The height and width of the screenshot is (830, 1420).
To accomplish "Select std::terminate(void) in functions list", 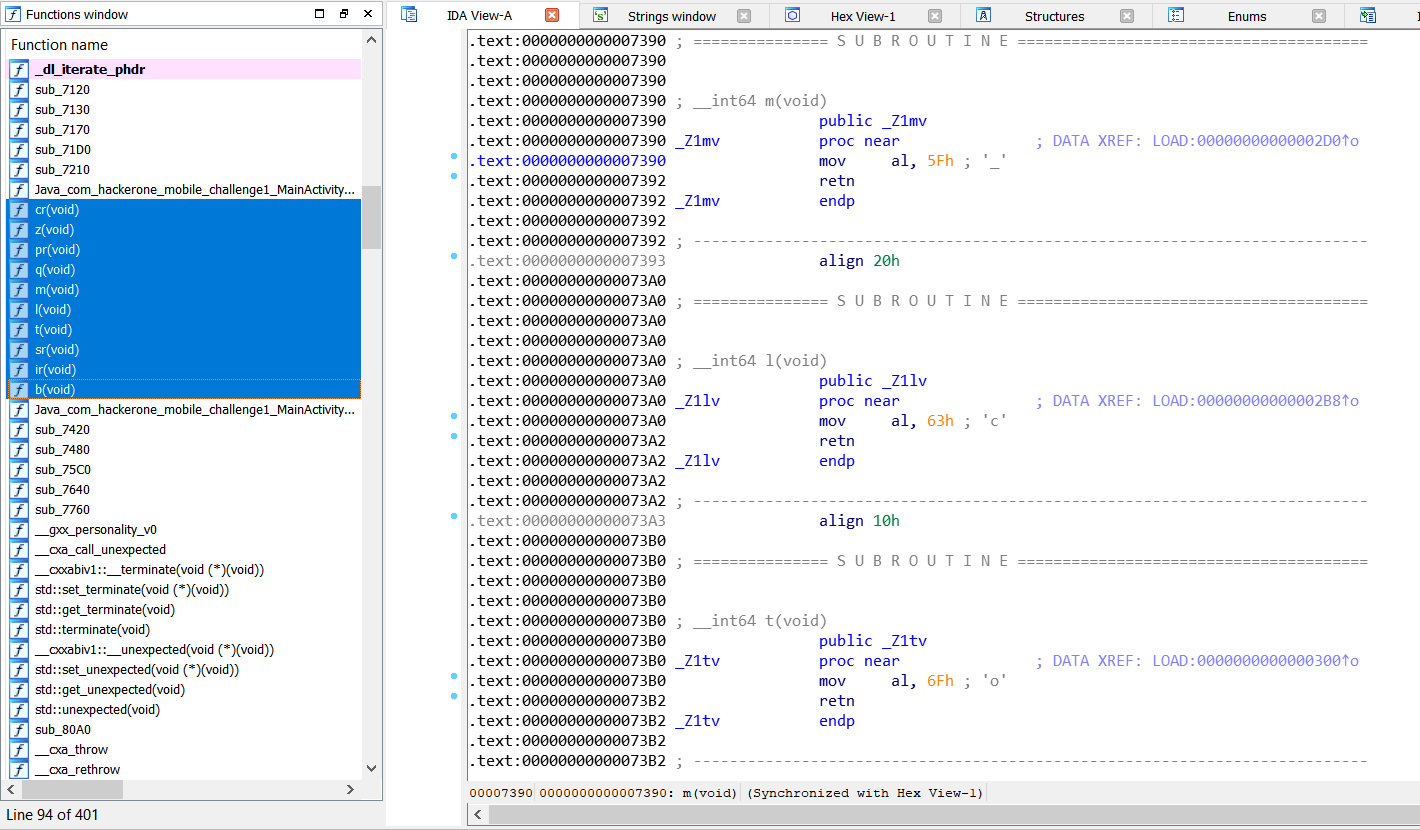I will (x=92, y=630).
